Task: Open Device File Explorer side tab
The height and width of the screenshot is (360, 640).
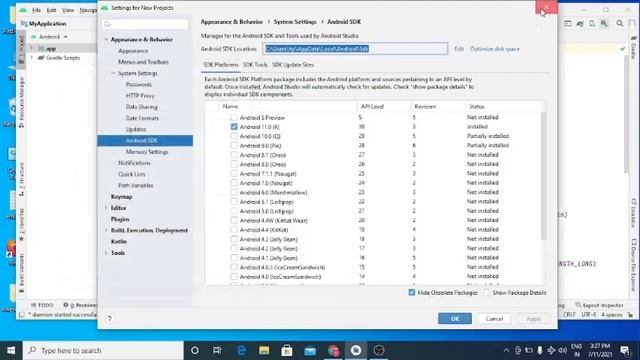Action: point(633,265)
